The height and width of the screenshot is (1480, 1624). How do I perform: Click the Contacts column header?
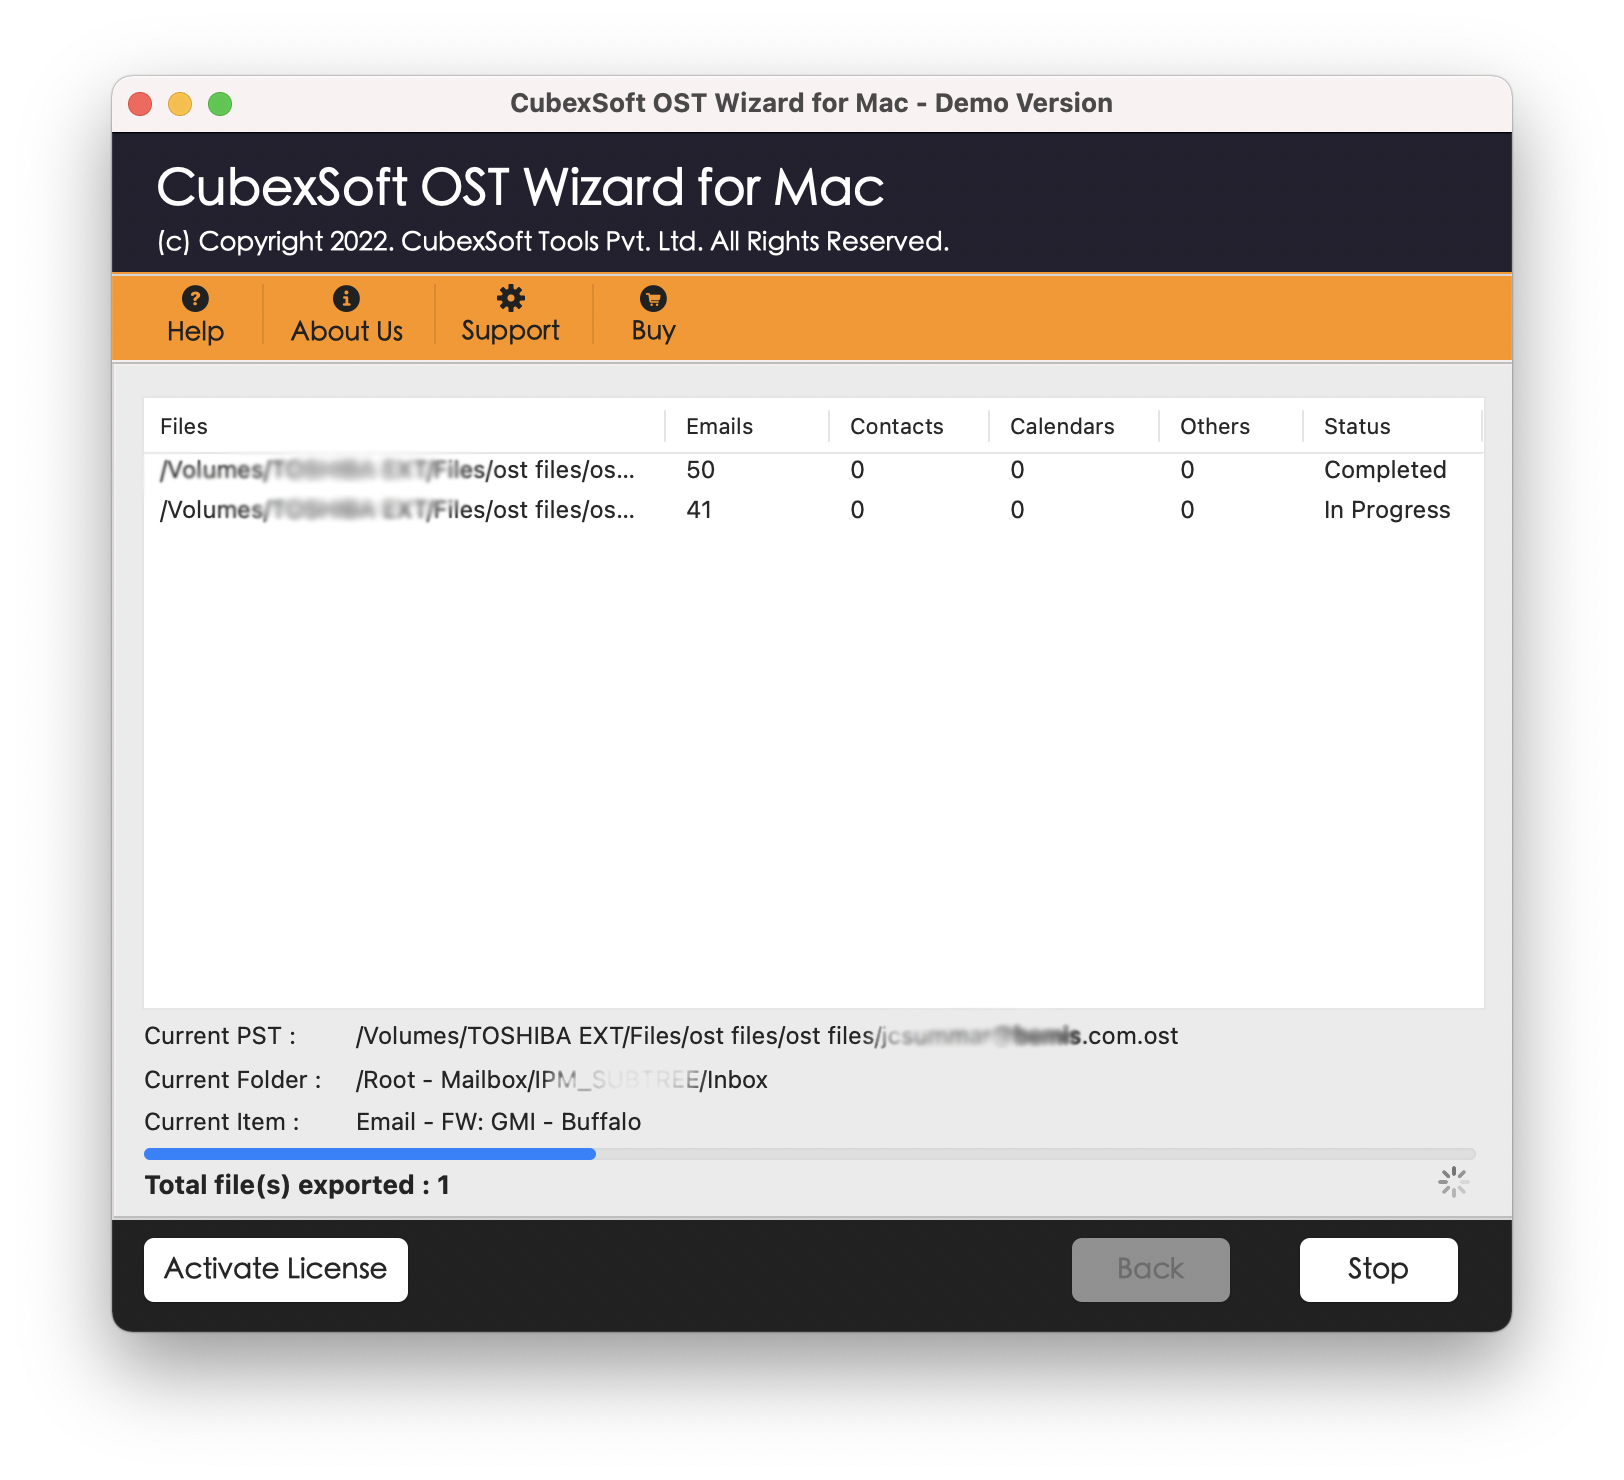click(896, 427)
